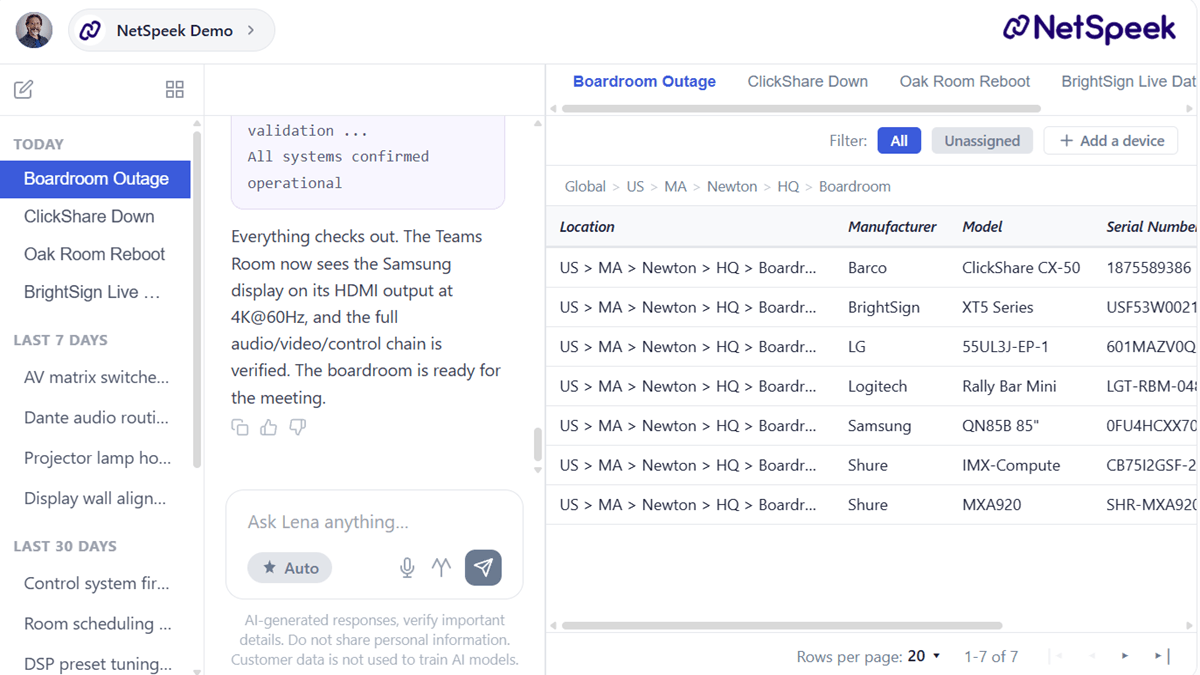Give thumbs up to Lena's response

pyautogui.click(x=268, y=427)
